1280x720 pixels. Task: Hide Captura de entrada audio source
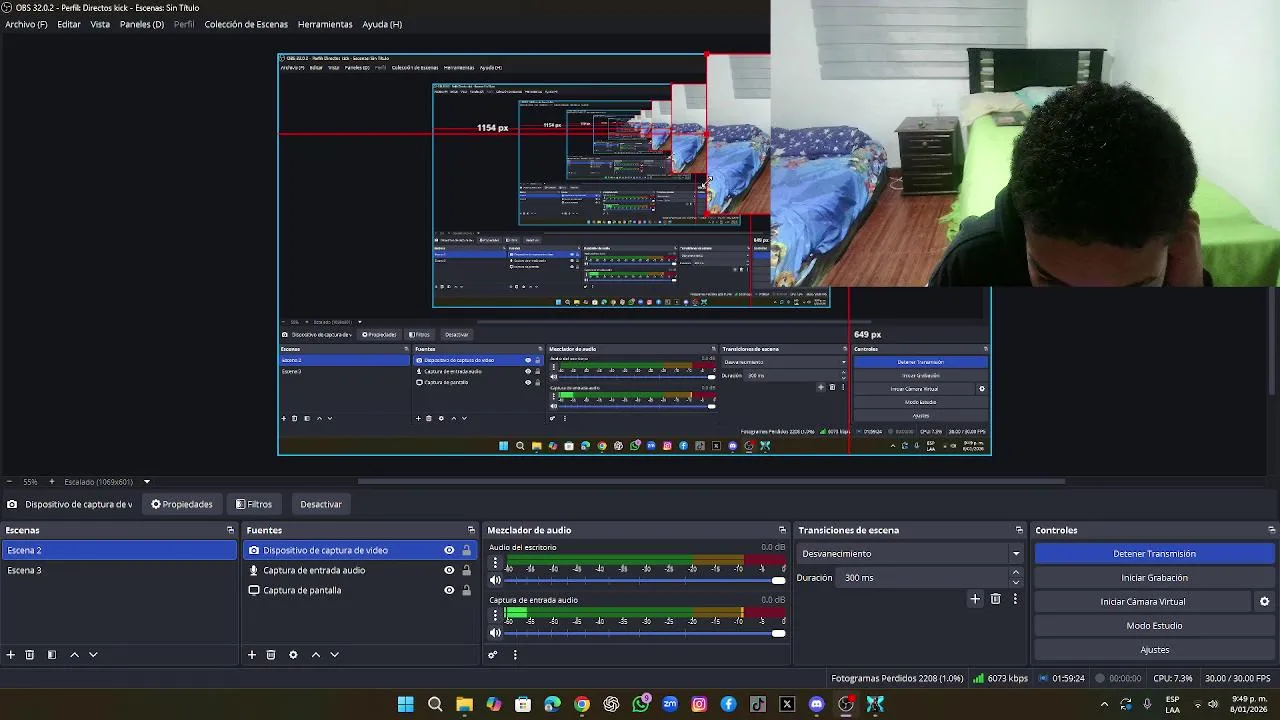click(449, 570)
